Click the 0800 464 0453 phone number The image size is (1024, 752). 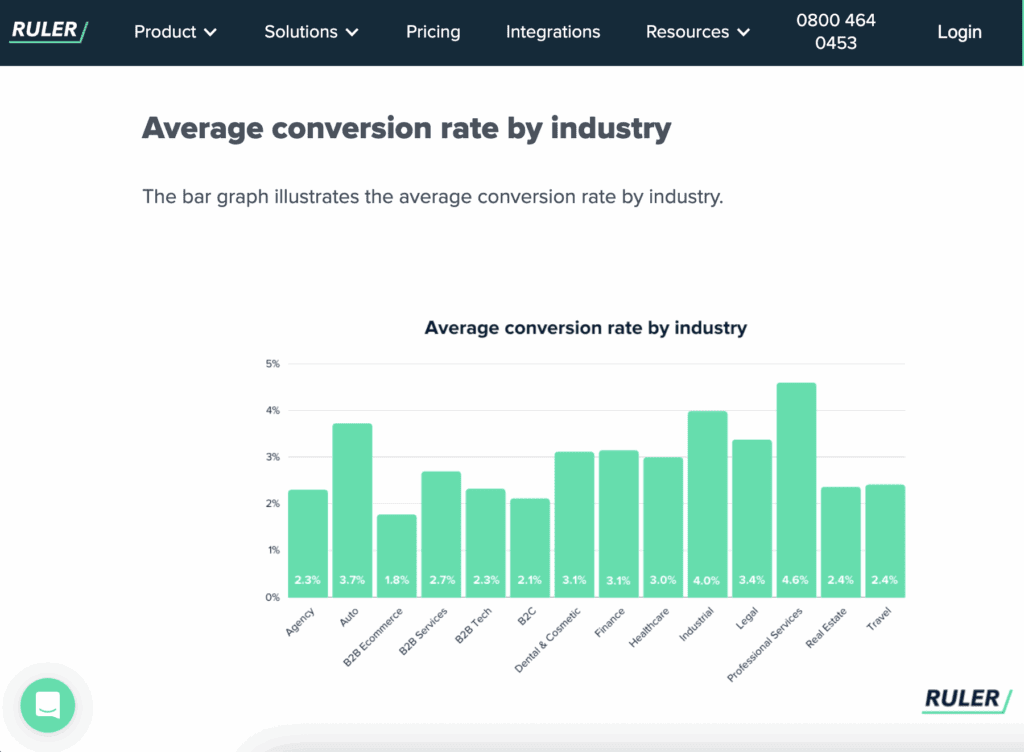pyautogui.click(x=835, y=31)
